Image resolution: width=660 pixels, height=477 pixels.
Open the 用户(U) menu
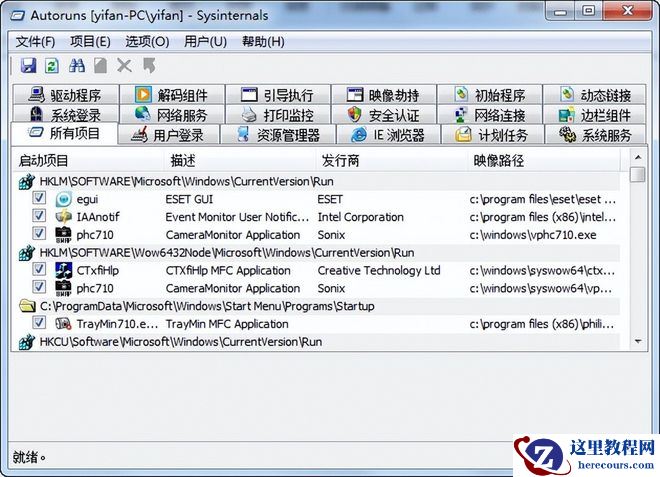[x=205, y=42]
